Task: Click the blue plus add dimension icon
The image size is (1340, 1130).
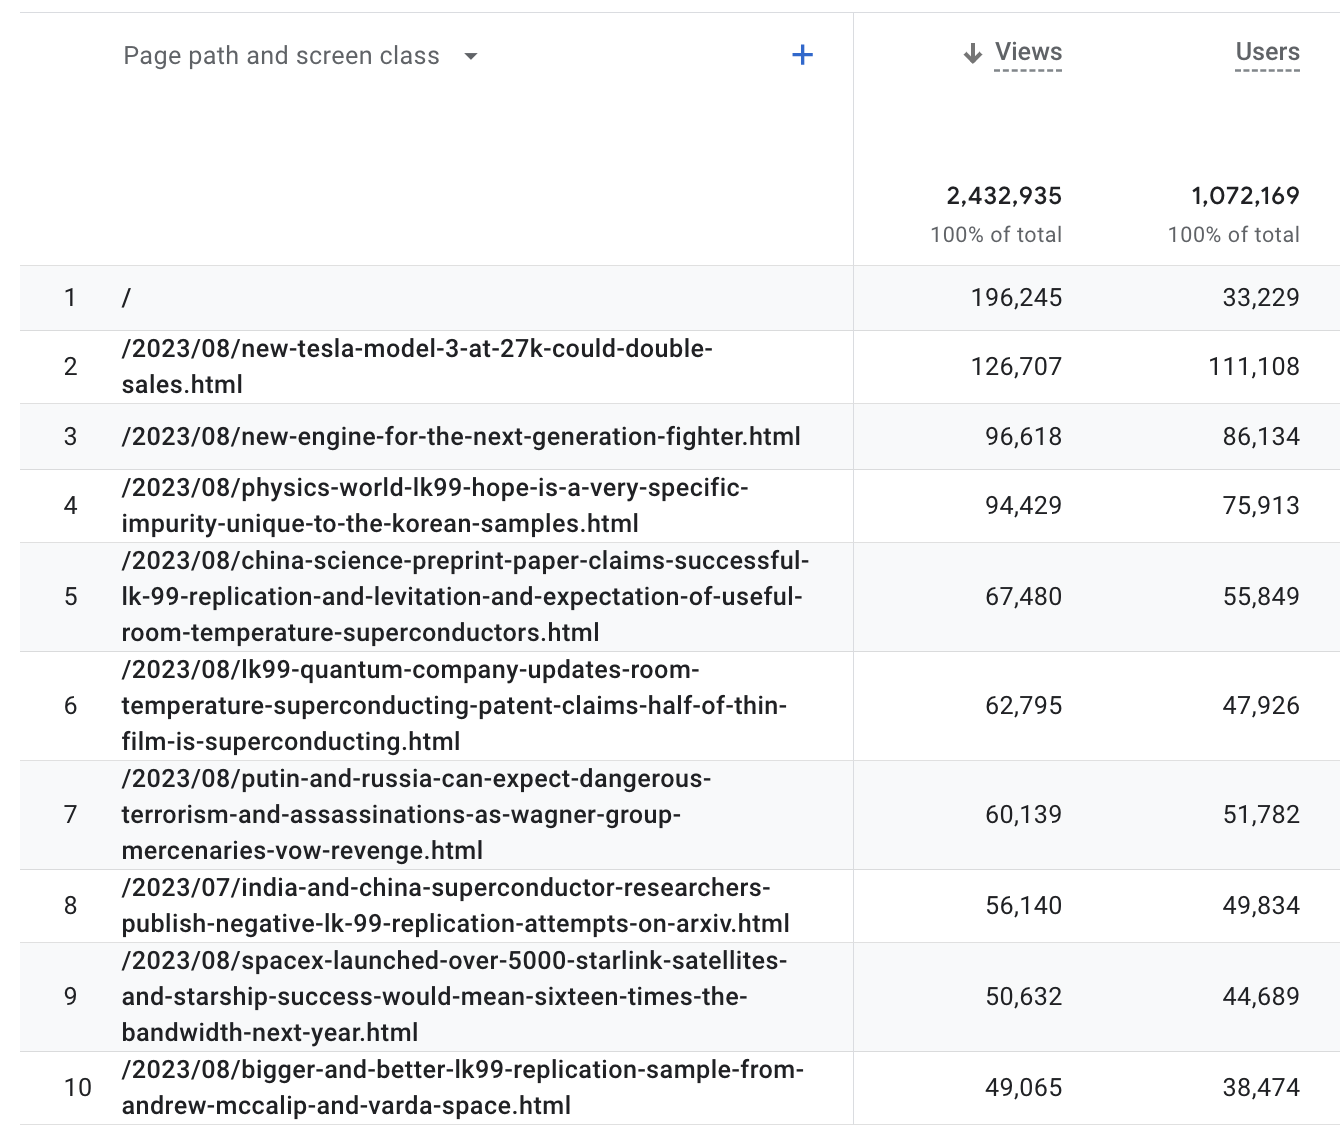Action: (802, 55)
